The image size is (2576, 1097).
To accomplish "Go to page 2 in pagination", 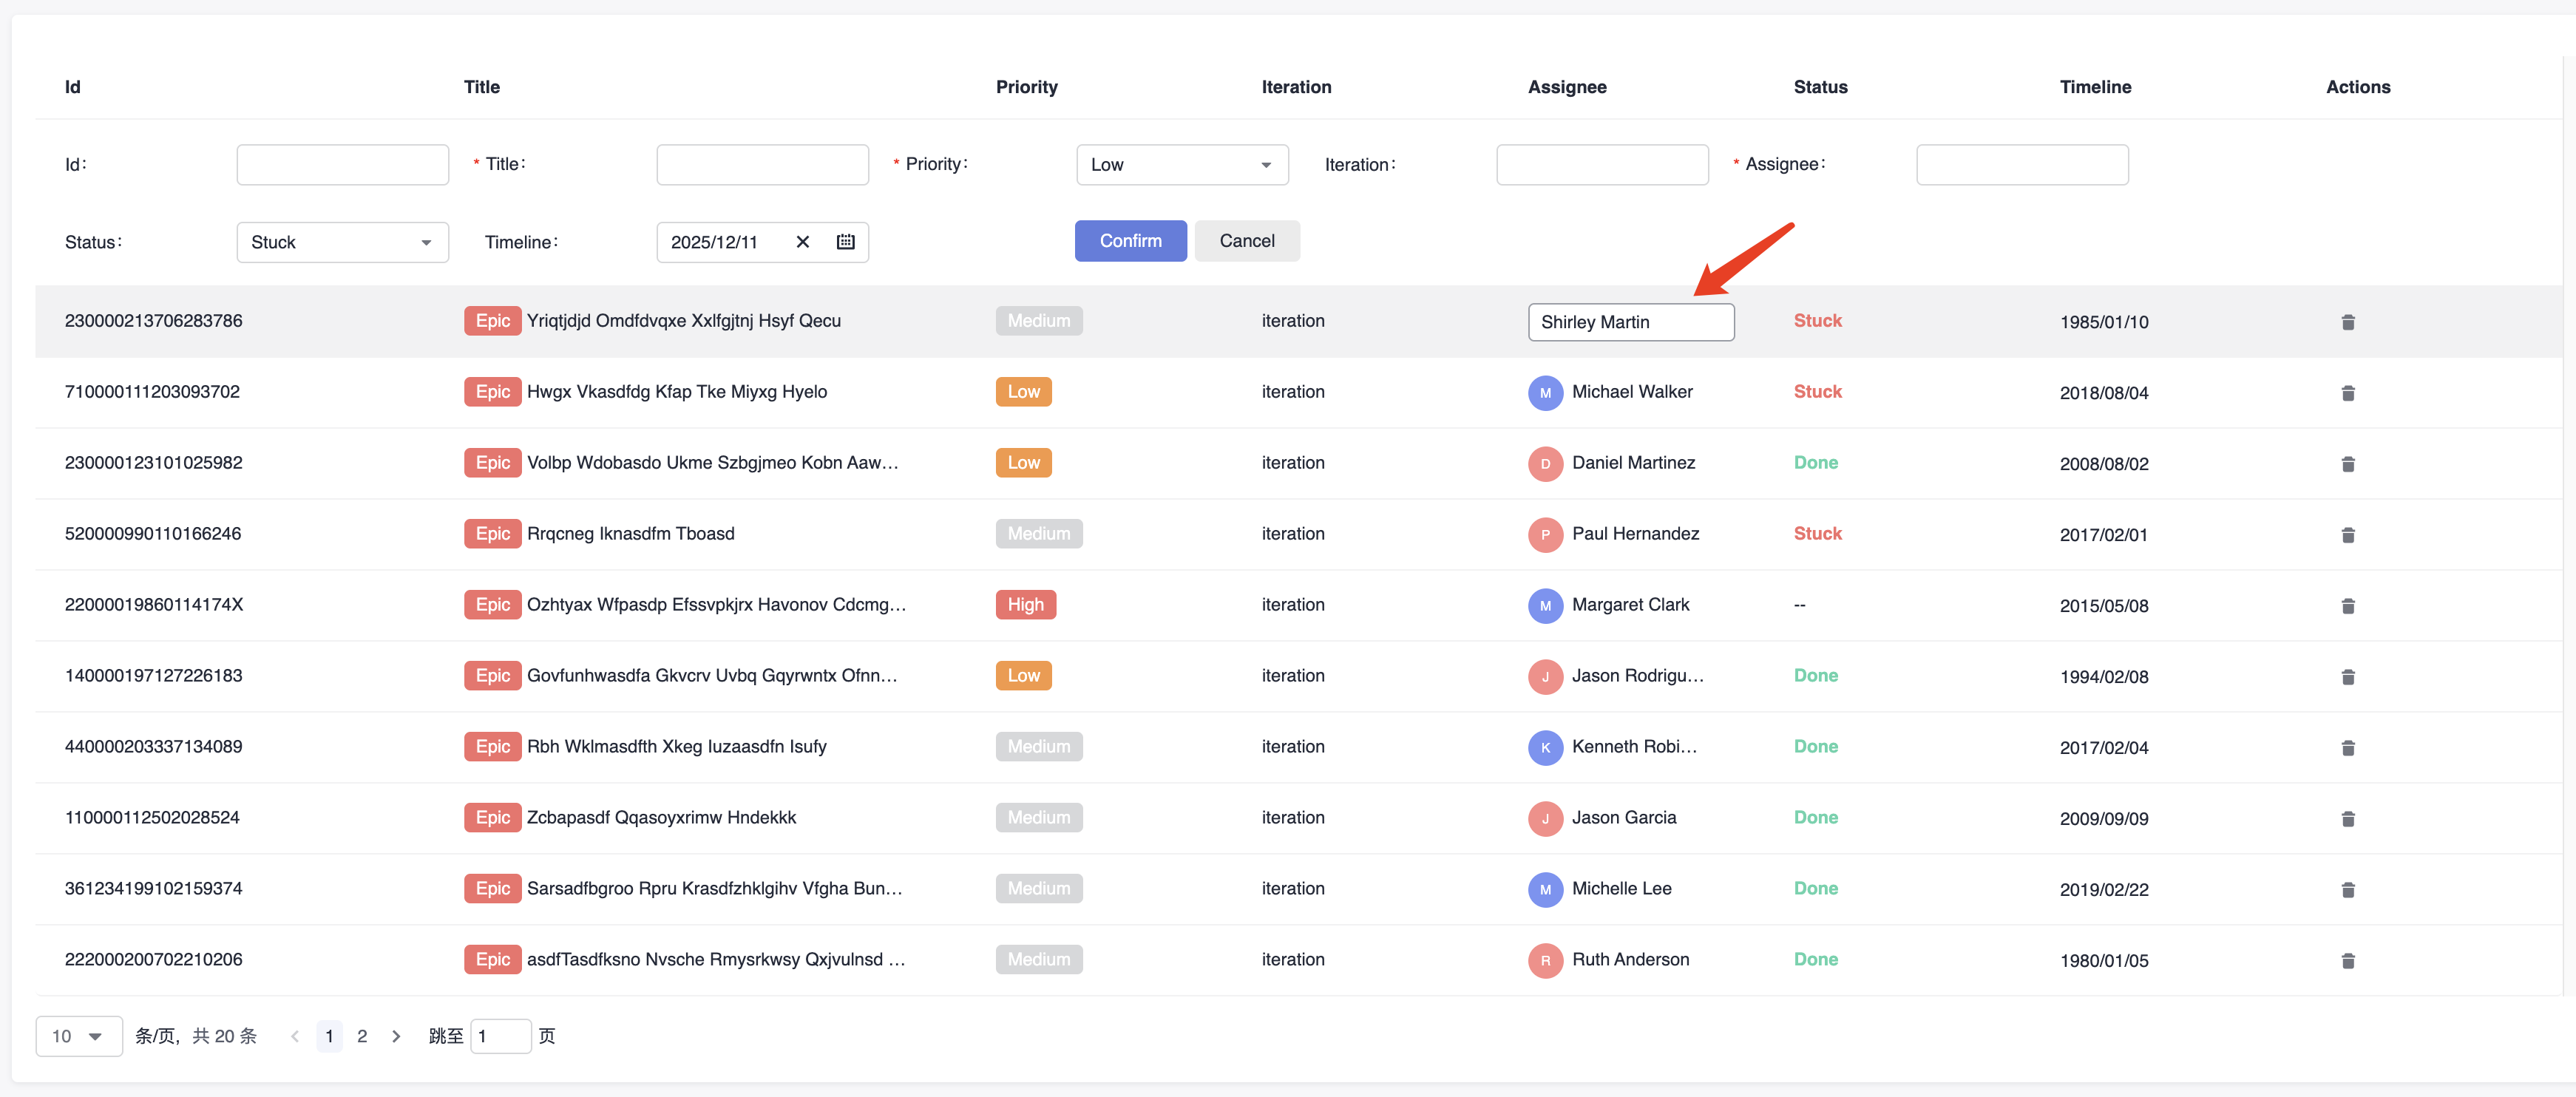I will 362,1036.
